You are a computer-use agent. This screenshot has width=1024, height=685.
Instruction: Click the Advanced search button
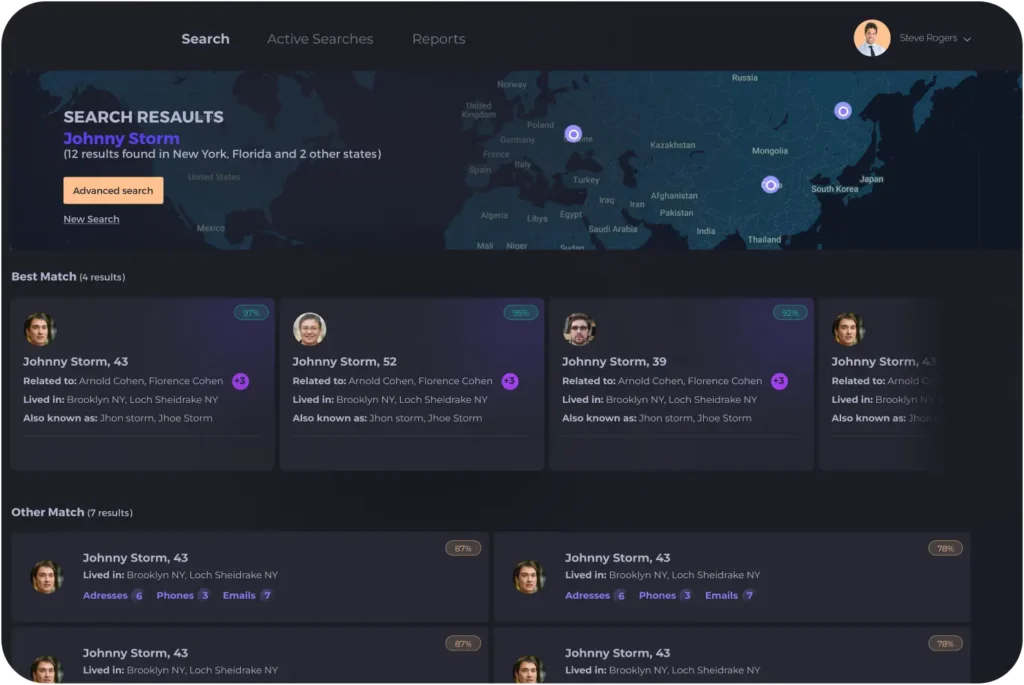point(113,191)
